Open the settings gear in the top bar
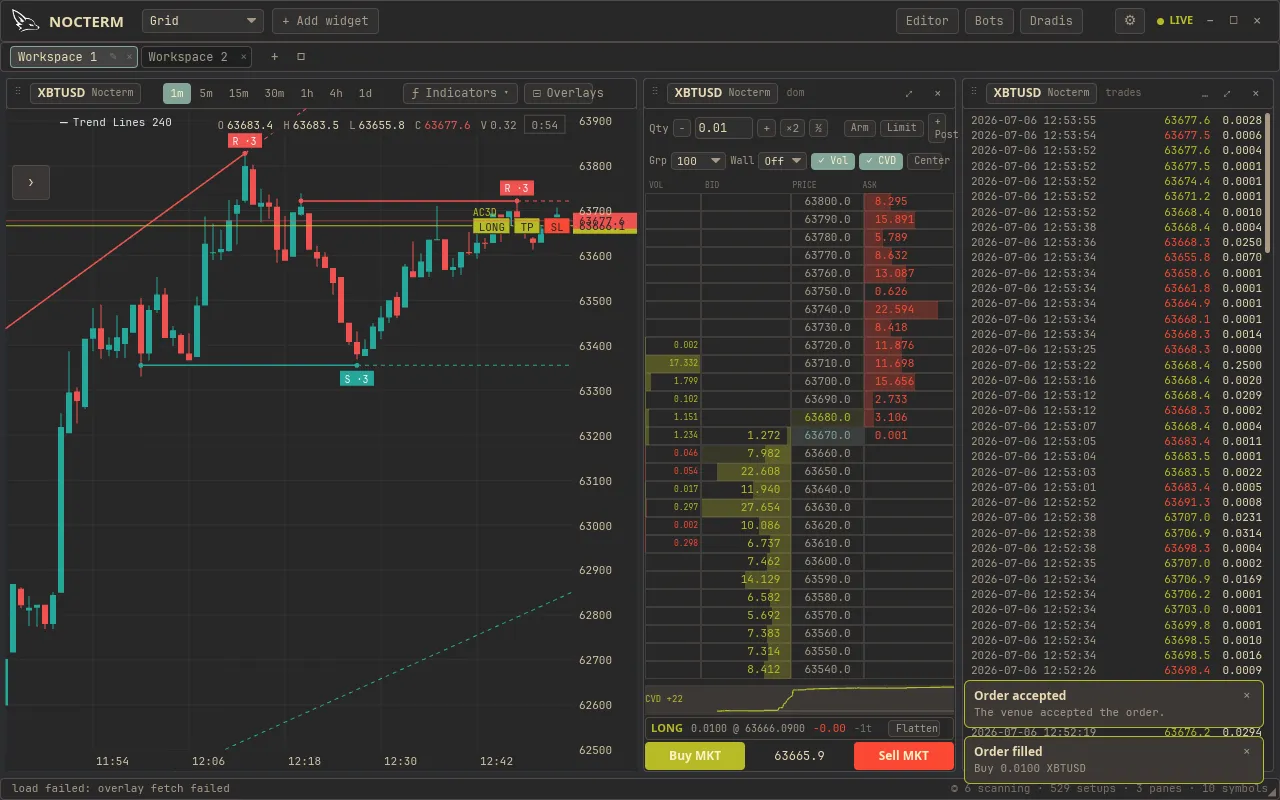This screenshot has width=1280, height=800. point(1130,20)
